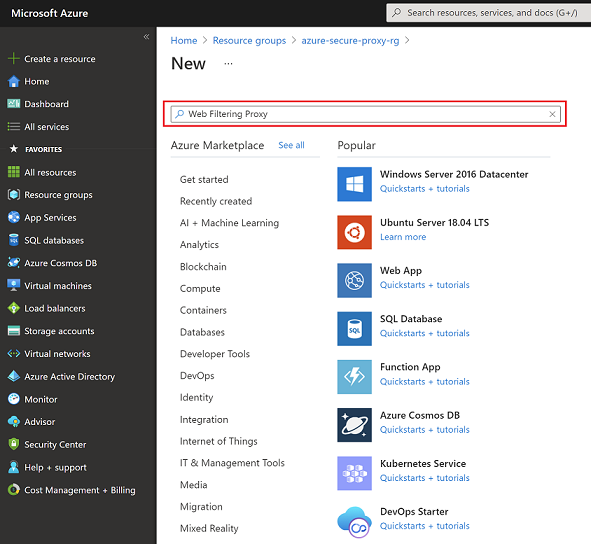Open Quickstarts + tutorials under Kubernetes Service
This screenshot has width=591, height=544.
[424, 478]
